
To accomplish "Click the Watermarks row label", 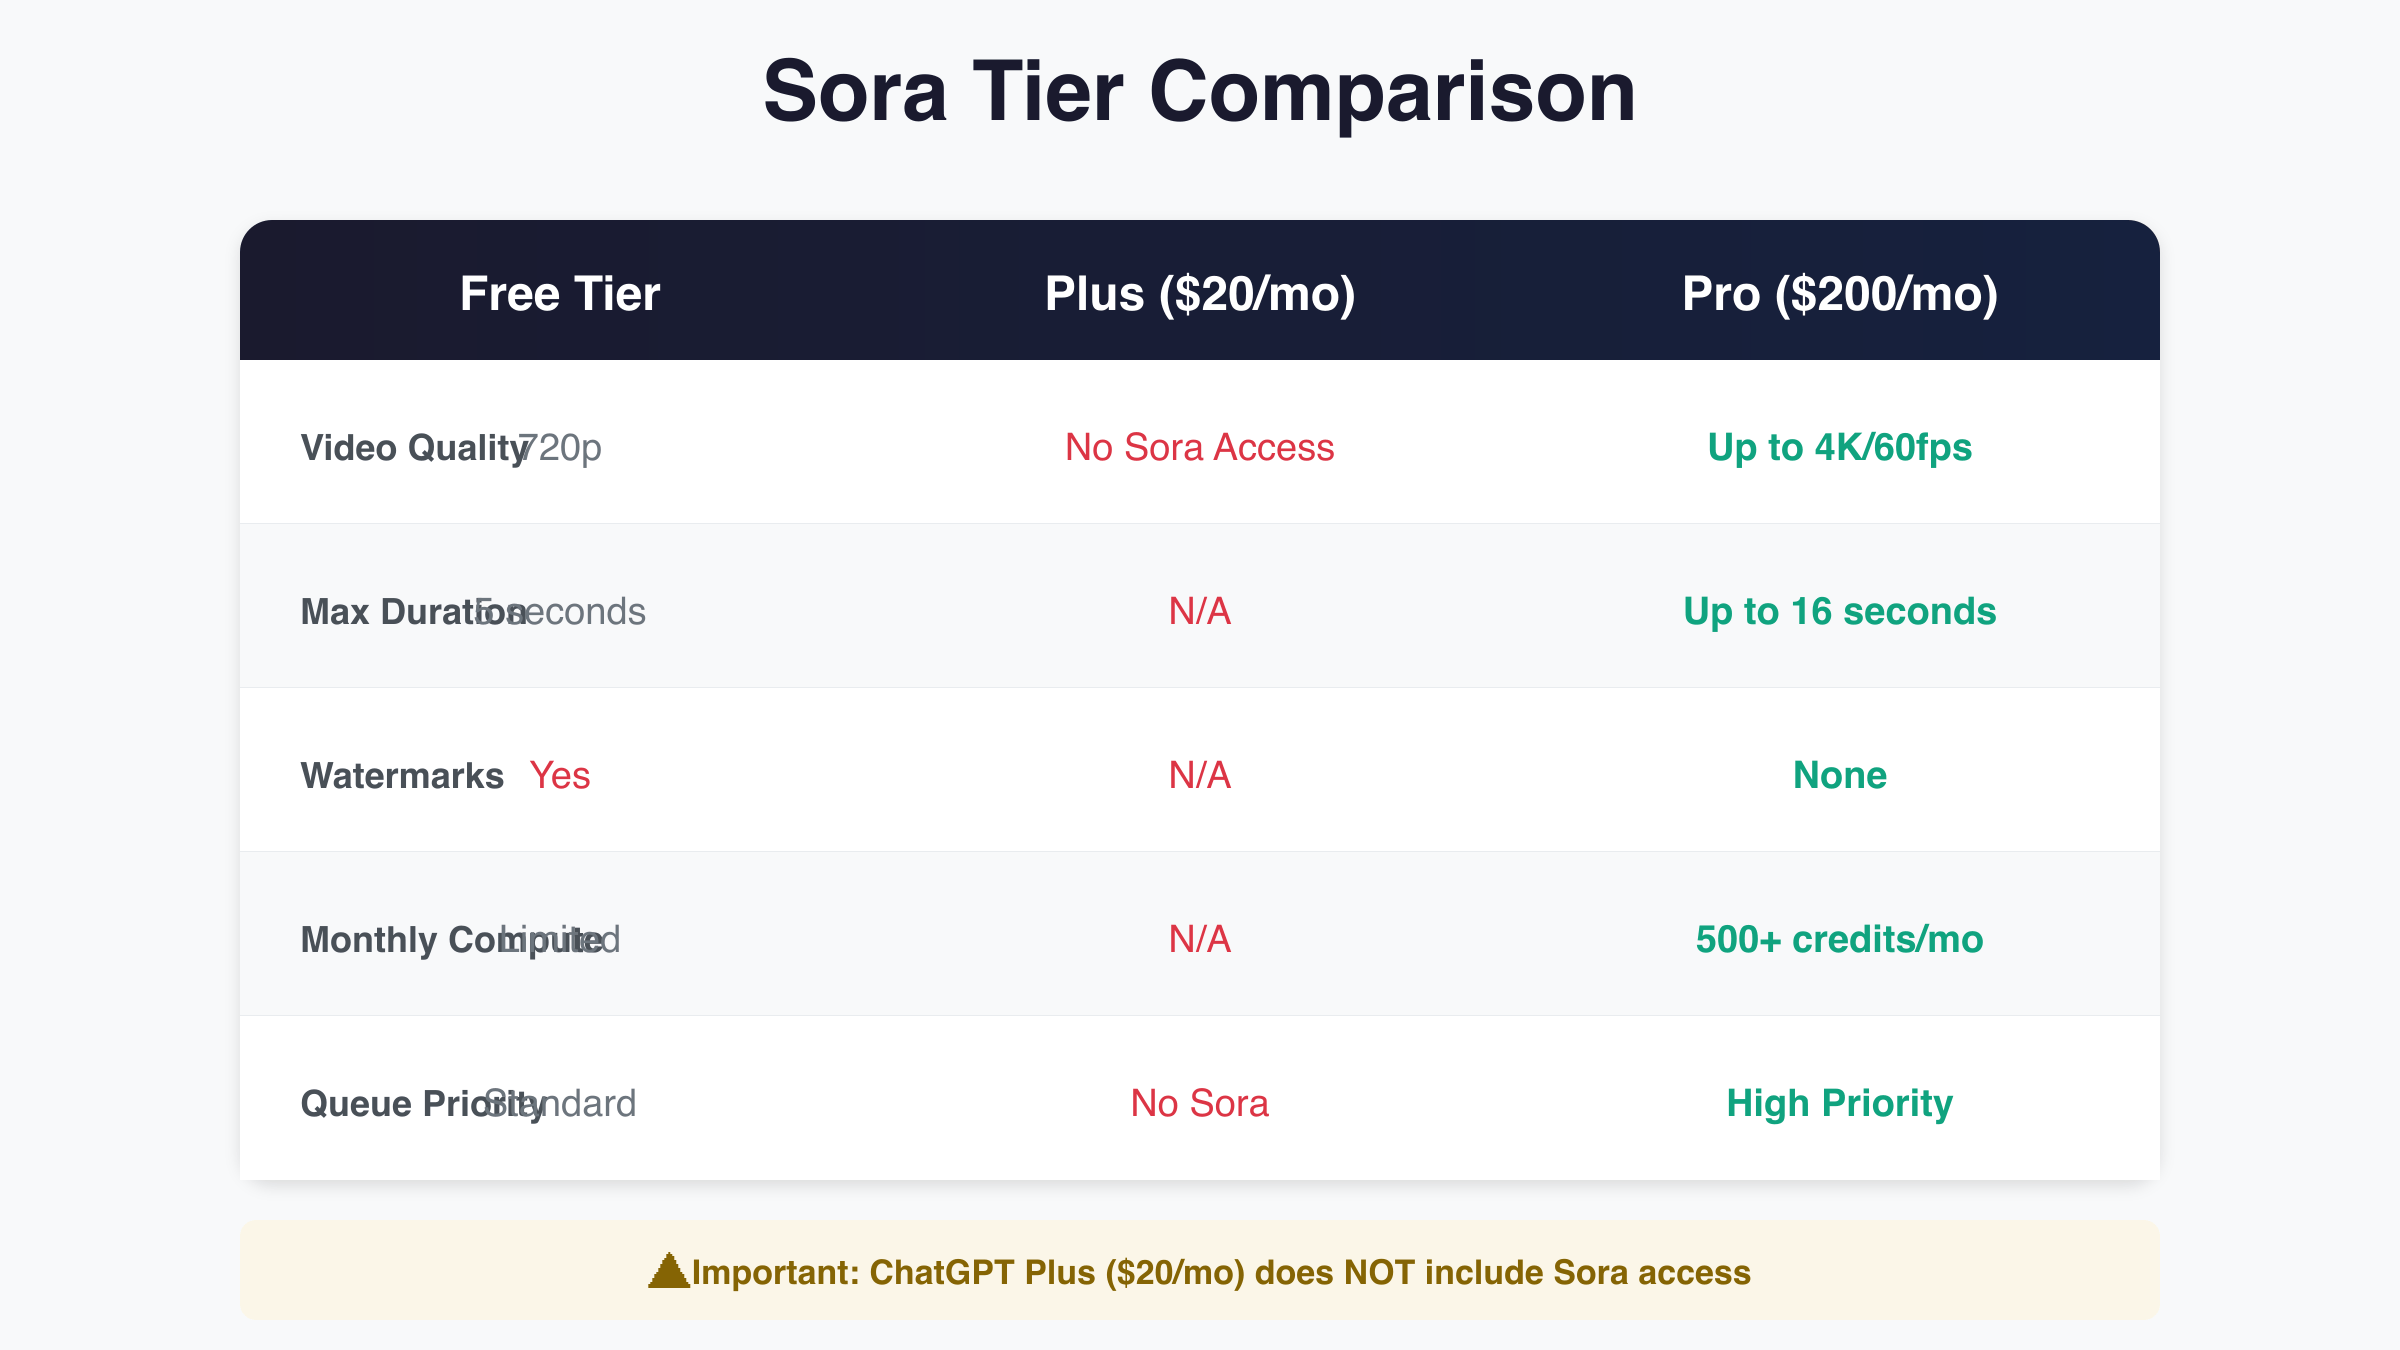I will pyautogui.click(x=402, y=776).
